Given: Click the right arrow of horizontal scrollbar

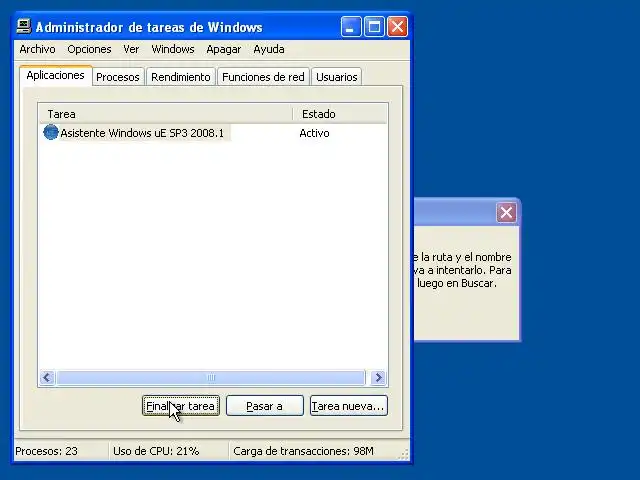Looking at the screenshot, I should tap(378, 378).
